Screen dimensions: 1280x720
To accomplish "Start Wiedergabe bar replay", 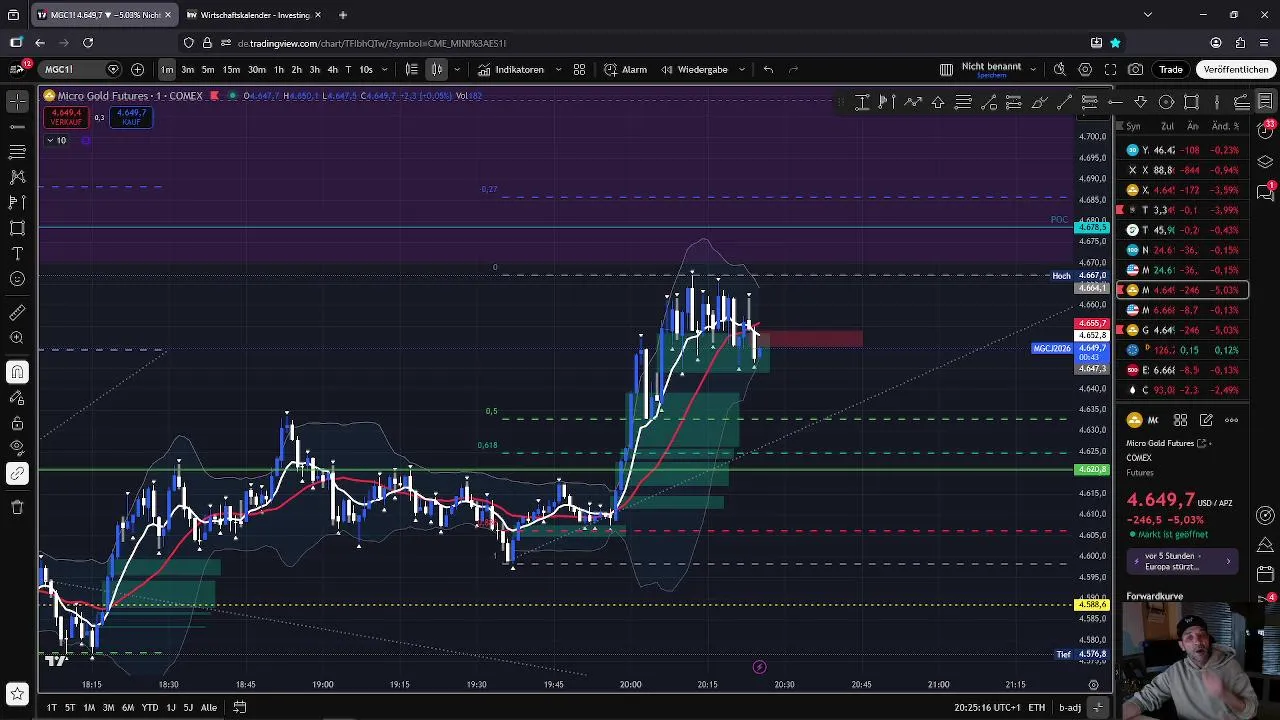I will pyautogui.click(x=694, y=69).
